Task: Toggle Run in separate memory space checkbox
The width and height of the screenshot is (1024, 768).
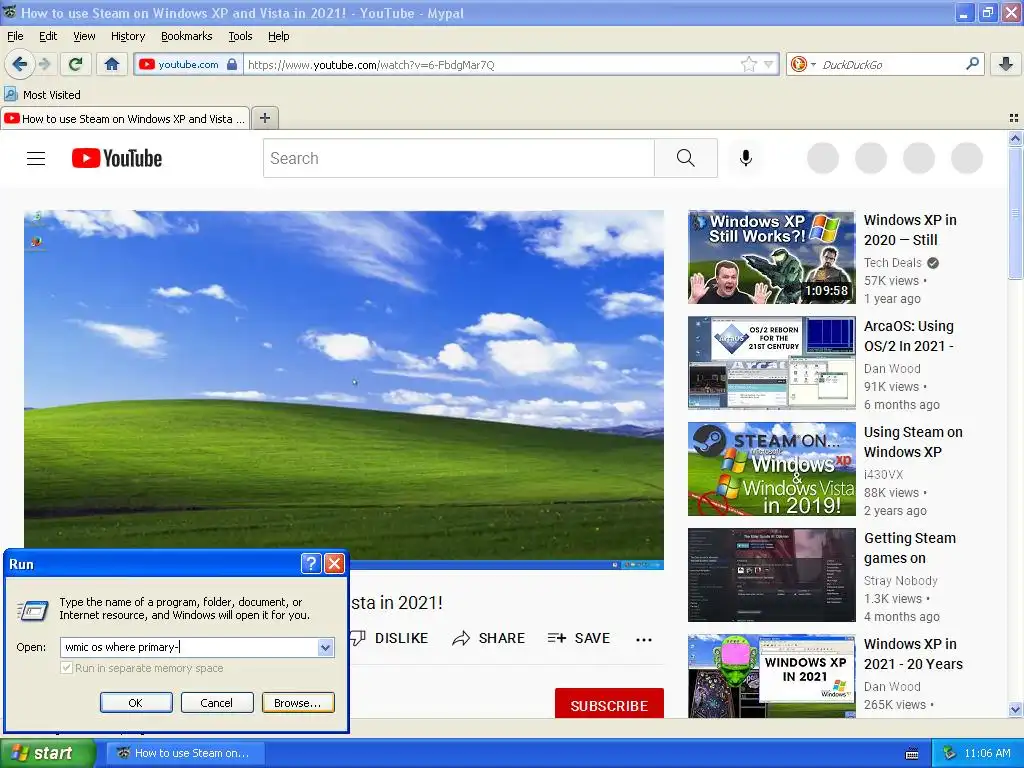Action: point(66,667)
